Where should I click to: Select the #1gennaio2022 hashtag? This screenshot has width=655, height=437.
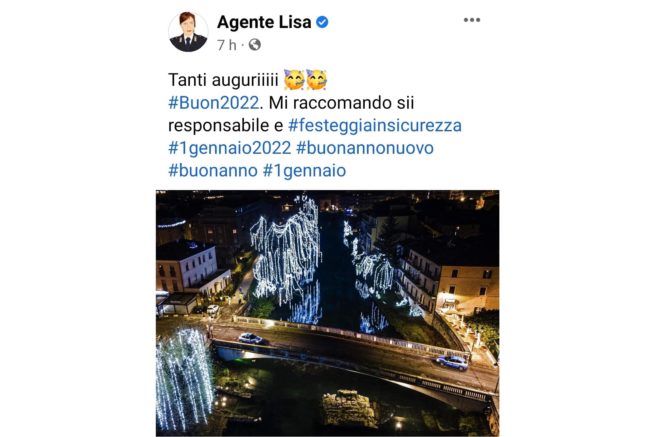point(229,148)
